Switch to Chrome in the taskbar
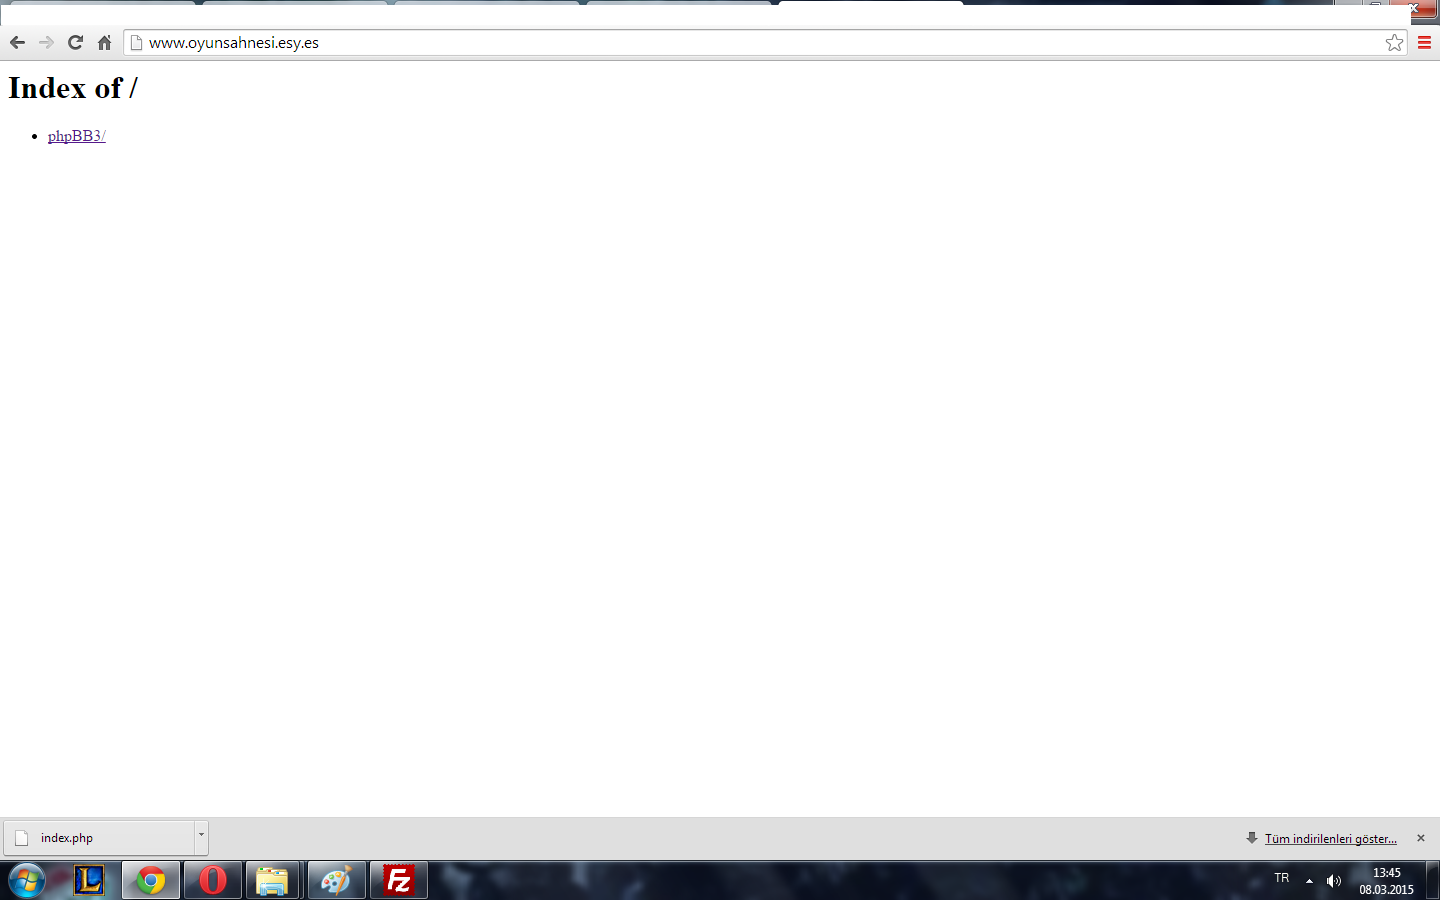The width and height of the screenshot is (1440, 900). [151, 881]
